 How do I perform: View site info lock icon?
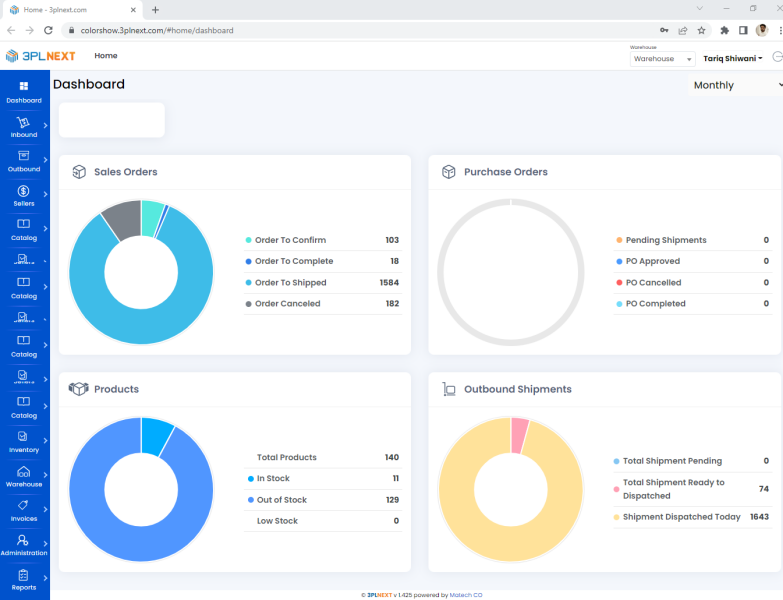coord(71,30)
